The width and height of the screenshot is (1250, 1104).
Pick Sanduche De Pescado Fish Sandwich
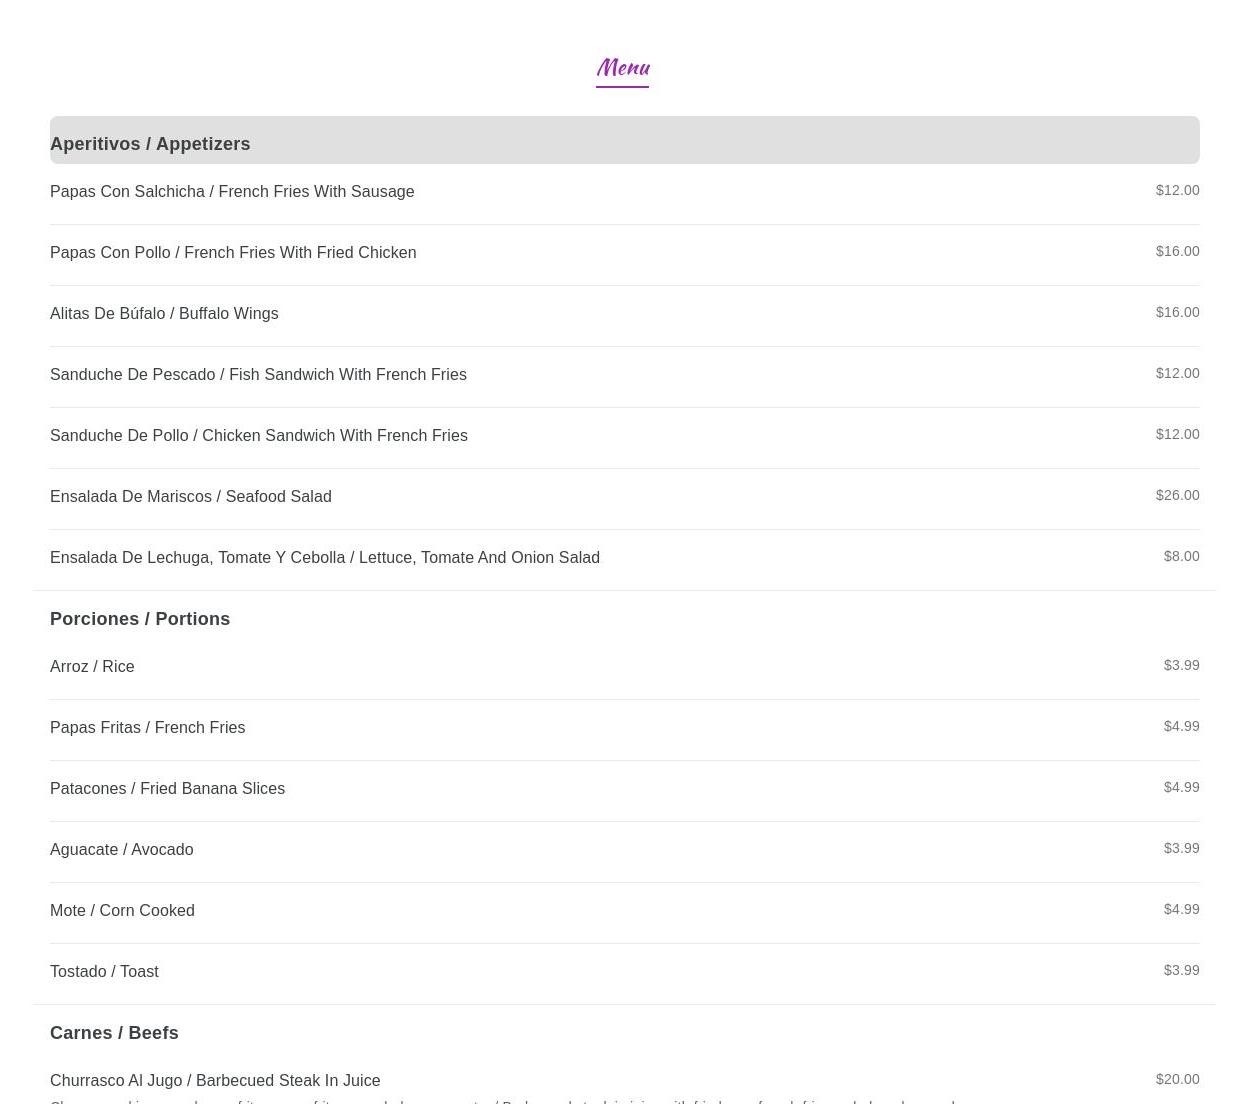(x=258, y=375)
